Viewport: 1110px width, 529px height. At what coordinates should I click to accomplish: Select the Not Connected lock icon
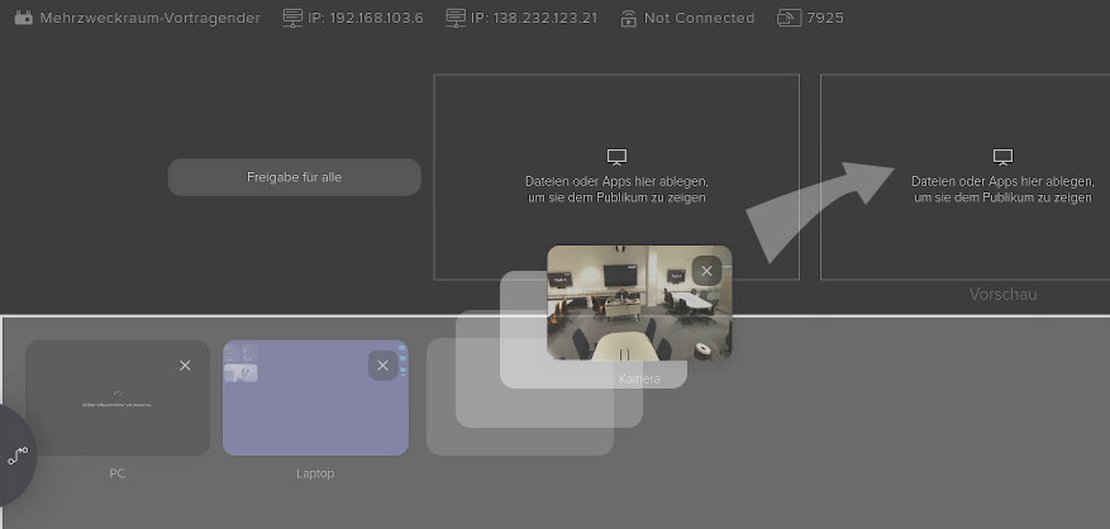point(628,18)
